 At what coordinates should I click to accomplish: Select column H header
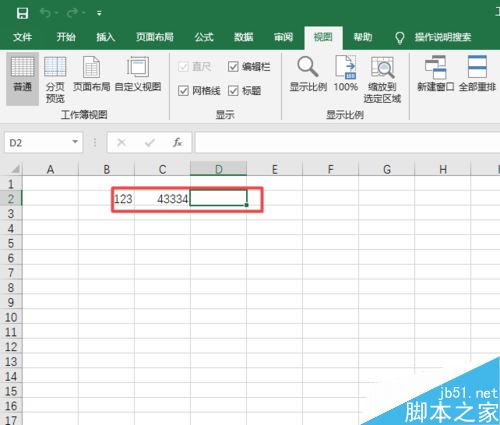pyautogui.click(x=443, y=169)
